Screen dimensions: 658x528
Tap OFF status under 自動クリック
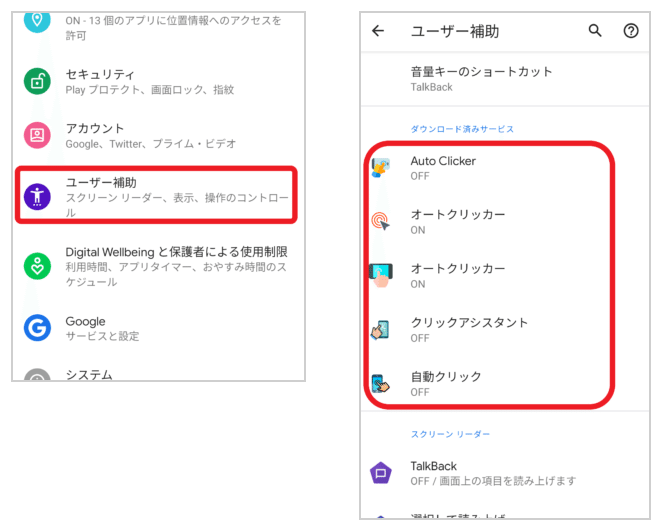pyautogui.click(x=420, y=392)
